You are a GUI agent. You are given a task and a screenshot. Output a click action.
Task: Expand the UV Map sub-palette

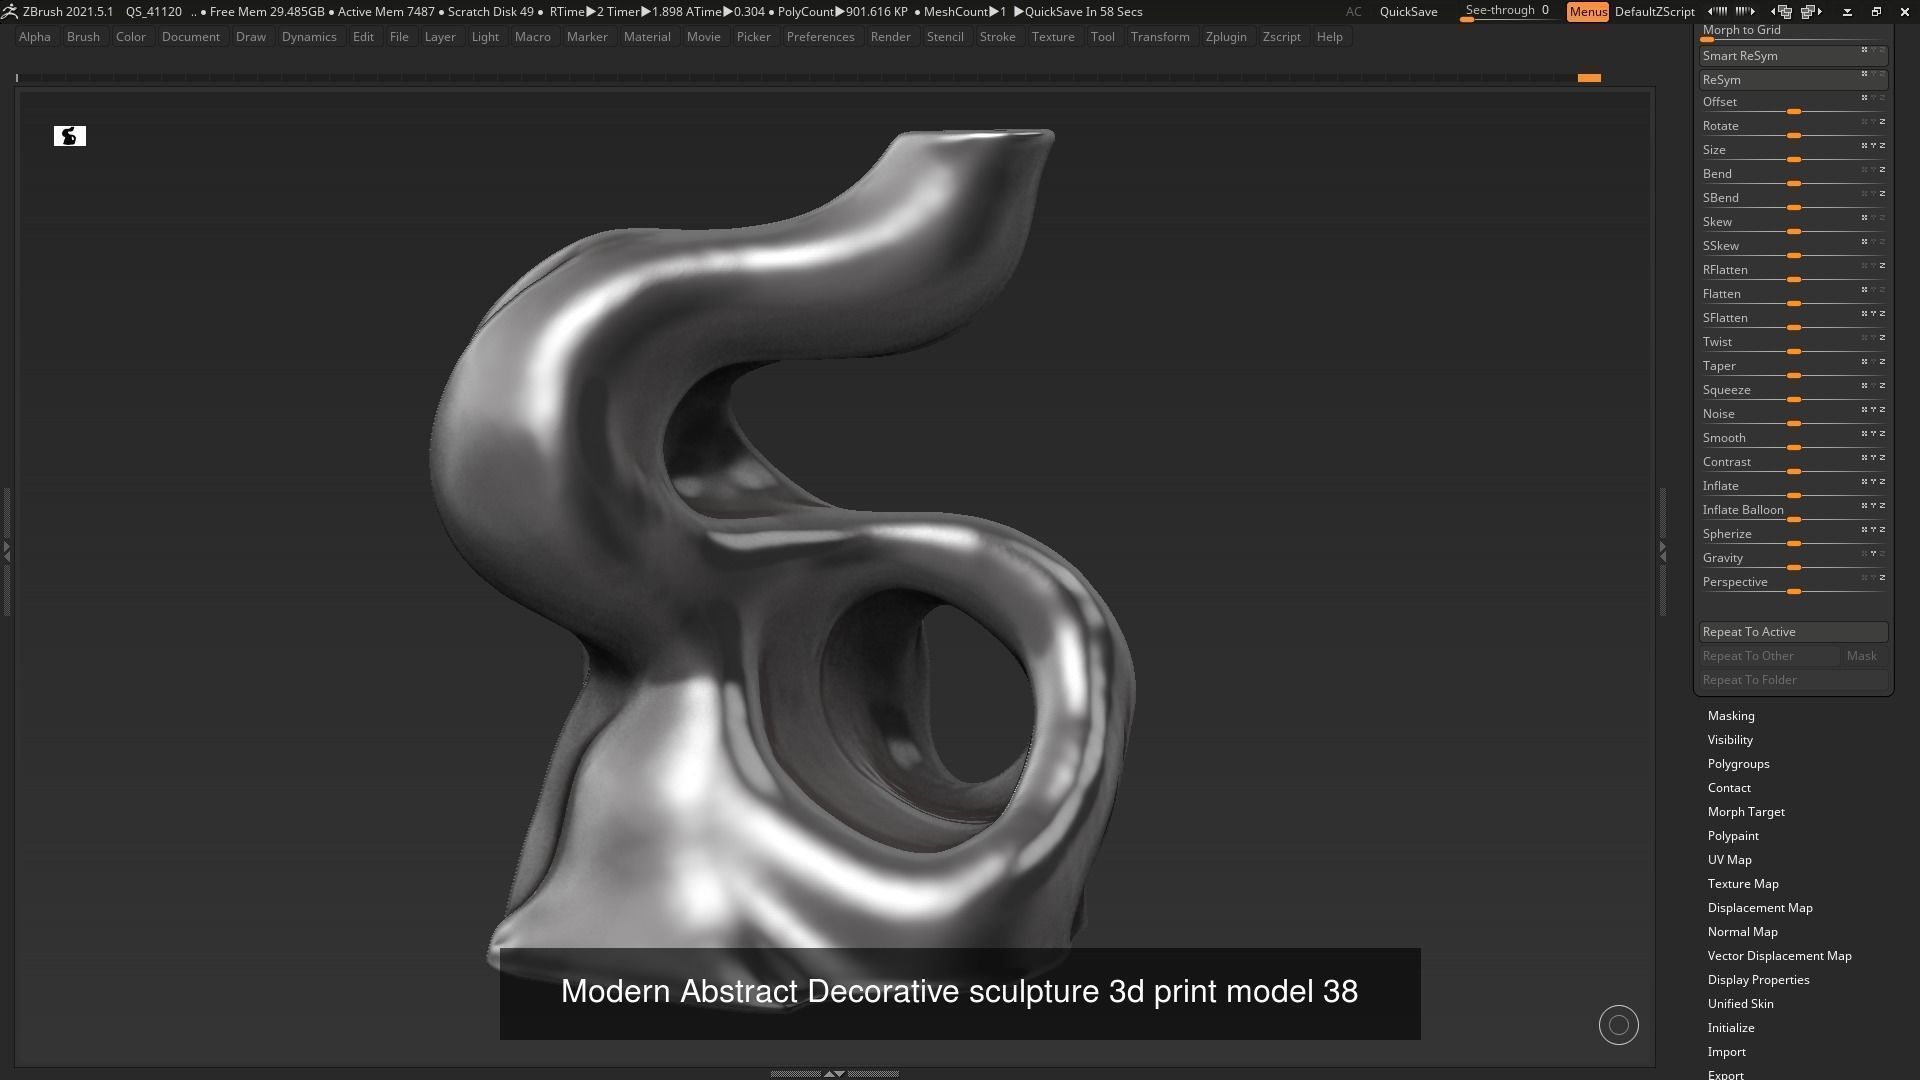[1729, 860]
